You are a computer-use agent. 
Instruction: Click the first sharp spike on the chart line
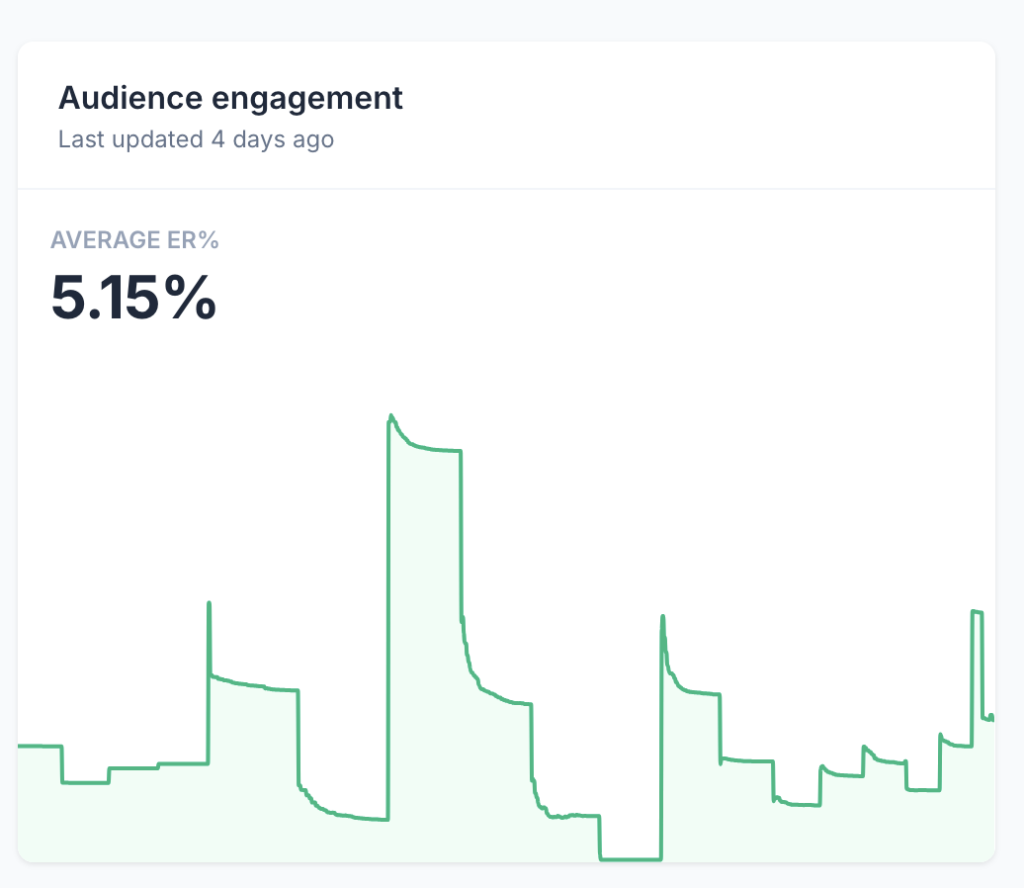click(208, 603)
